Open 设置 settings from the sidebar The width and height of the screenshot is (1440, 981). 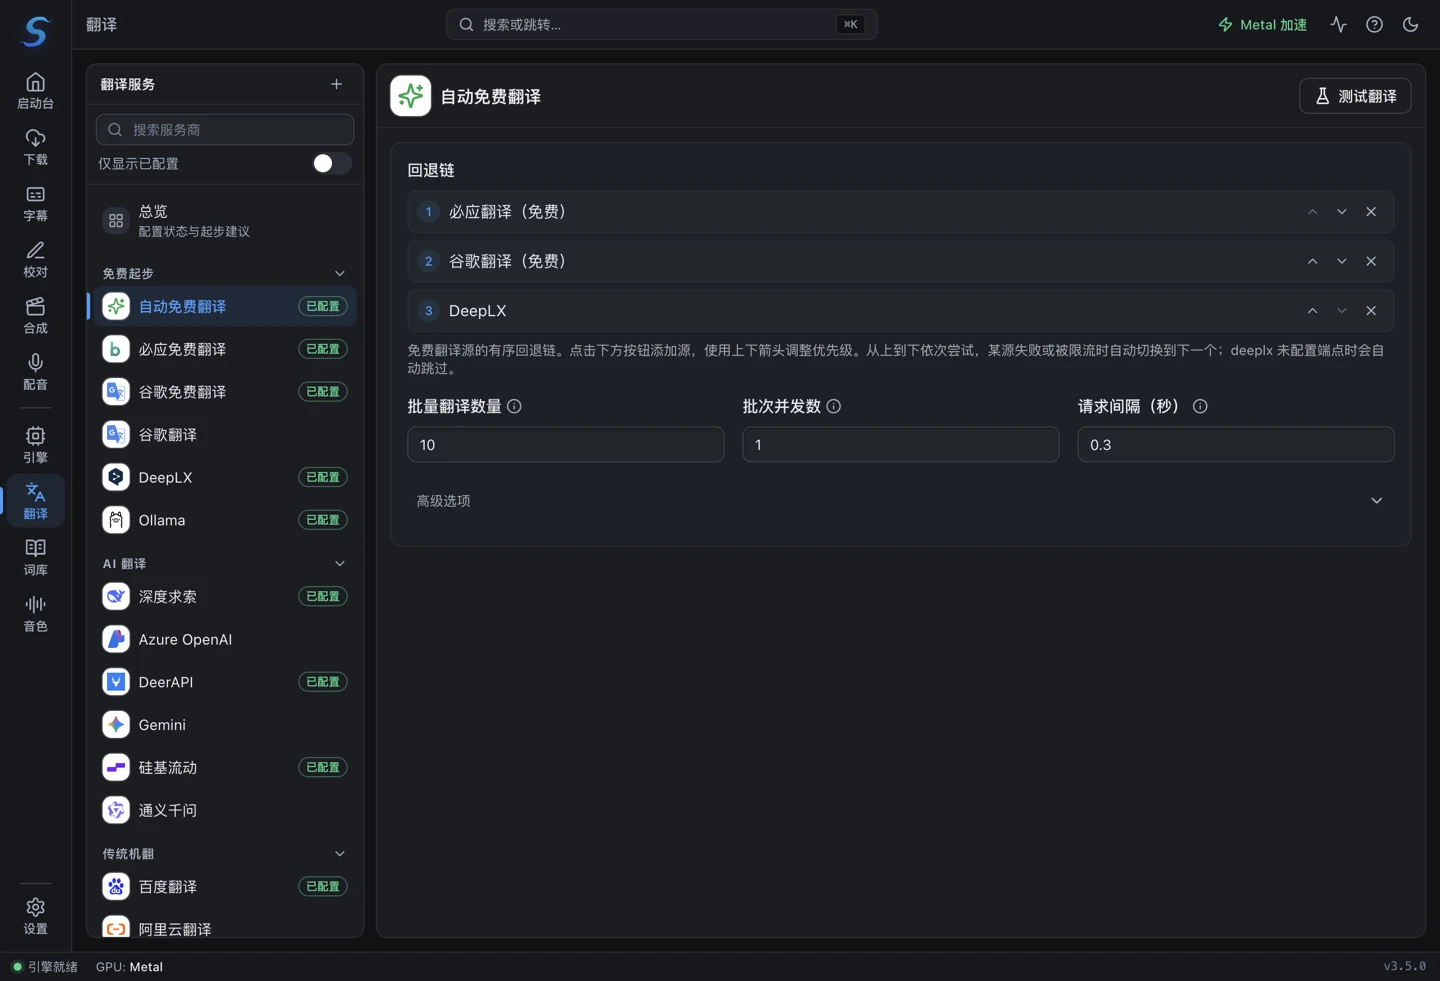tap(35, 915)
